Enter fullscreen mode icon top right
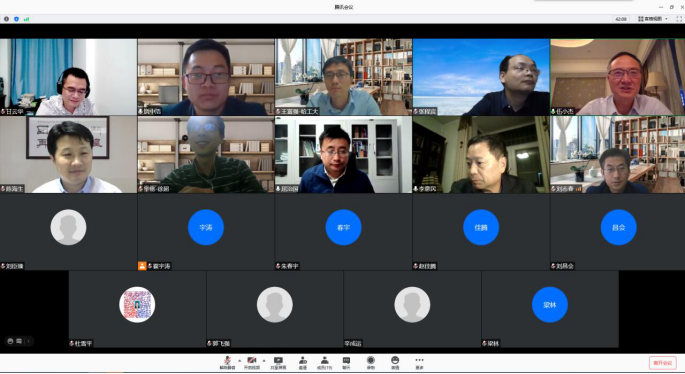 coord(679,19)
